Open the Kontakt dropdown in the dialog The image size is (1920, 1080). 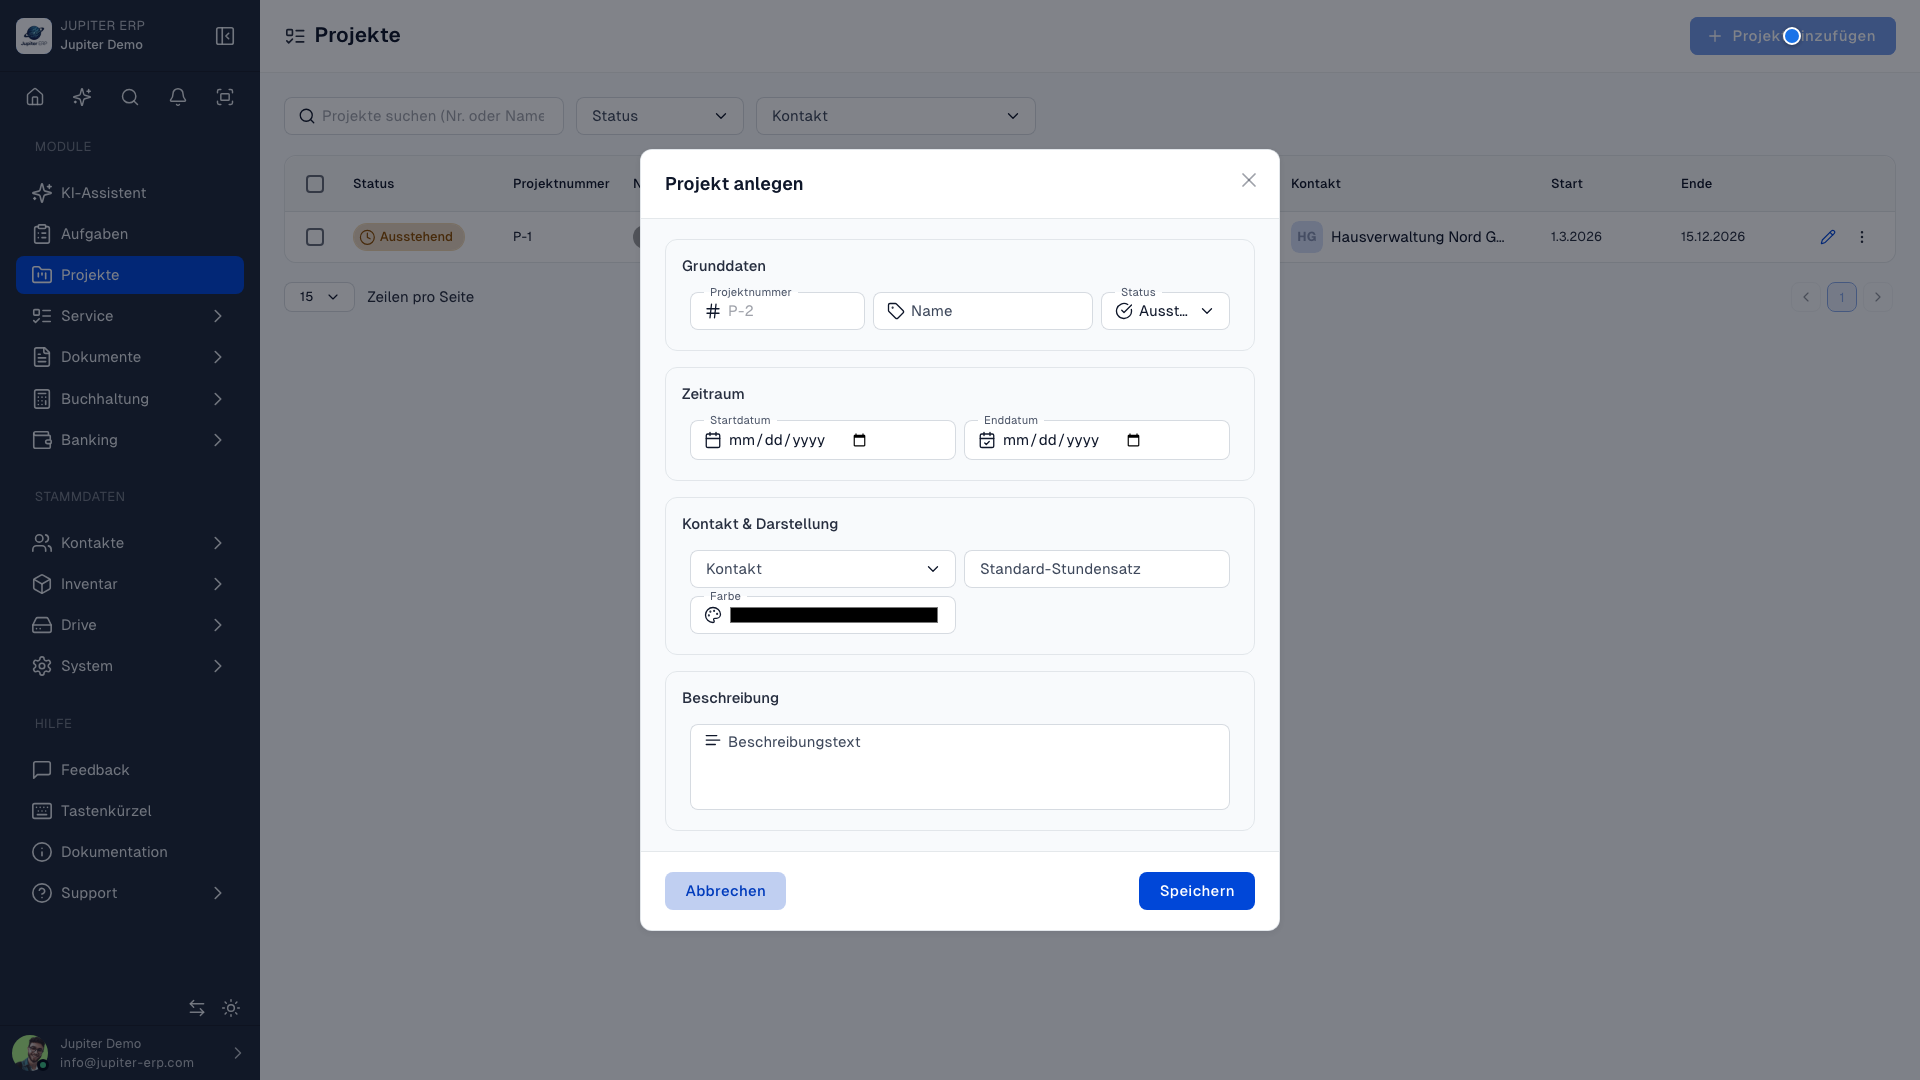(x=823, y=569)
